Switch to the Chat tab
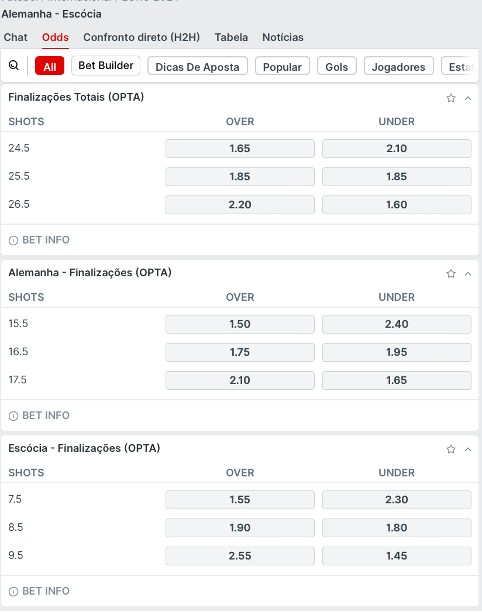The width and height of the screenshot is (482, 612). (x=16, y=37)
